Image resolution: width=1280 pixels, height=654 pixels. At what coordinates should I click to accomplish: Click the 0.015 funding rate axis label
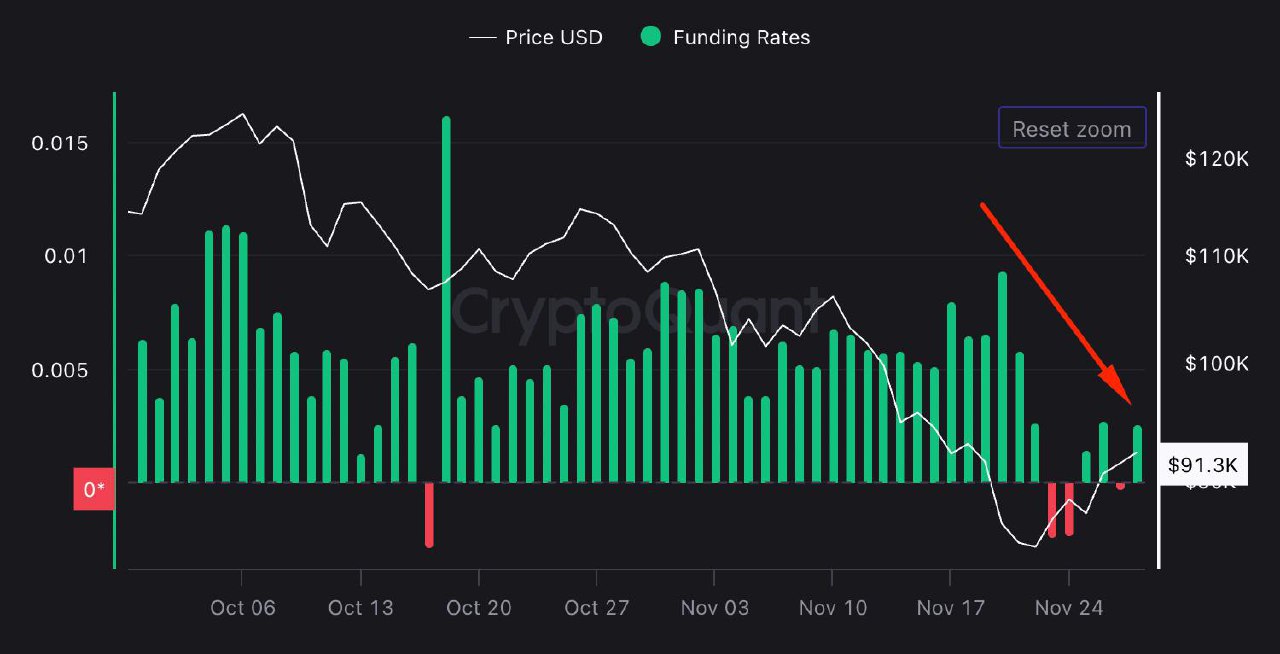click(59, 143)
